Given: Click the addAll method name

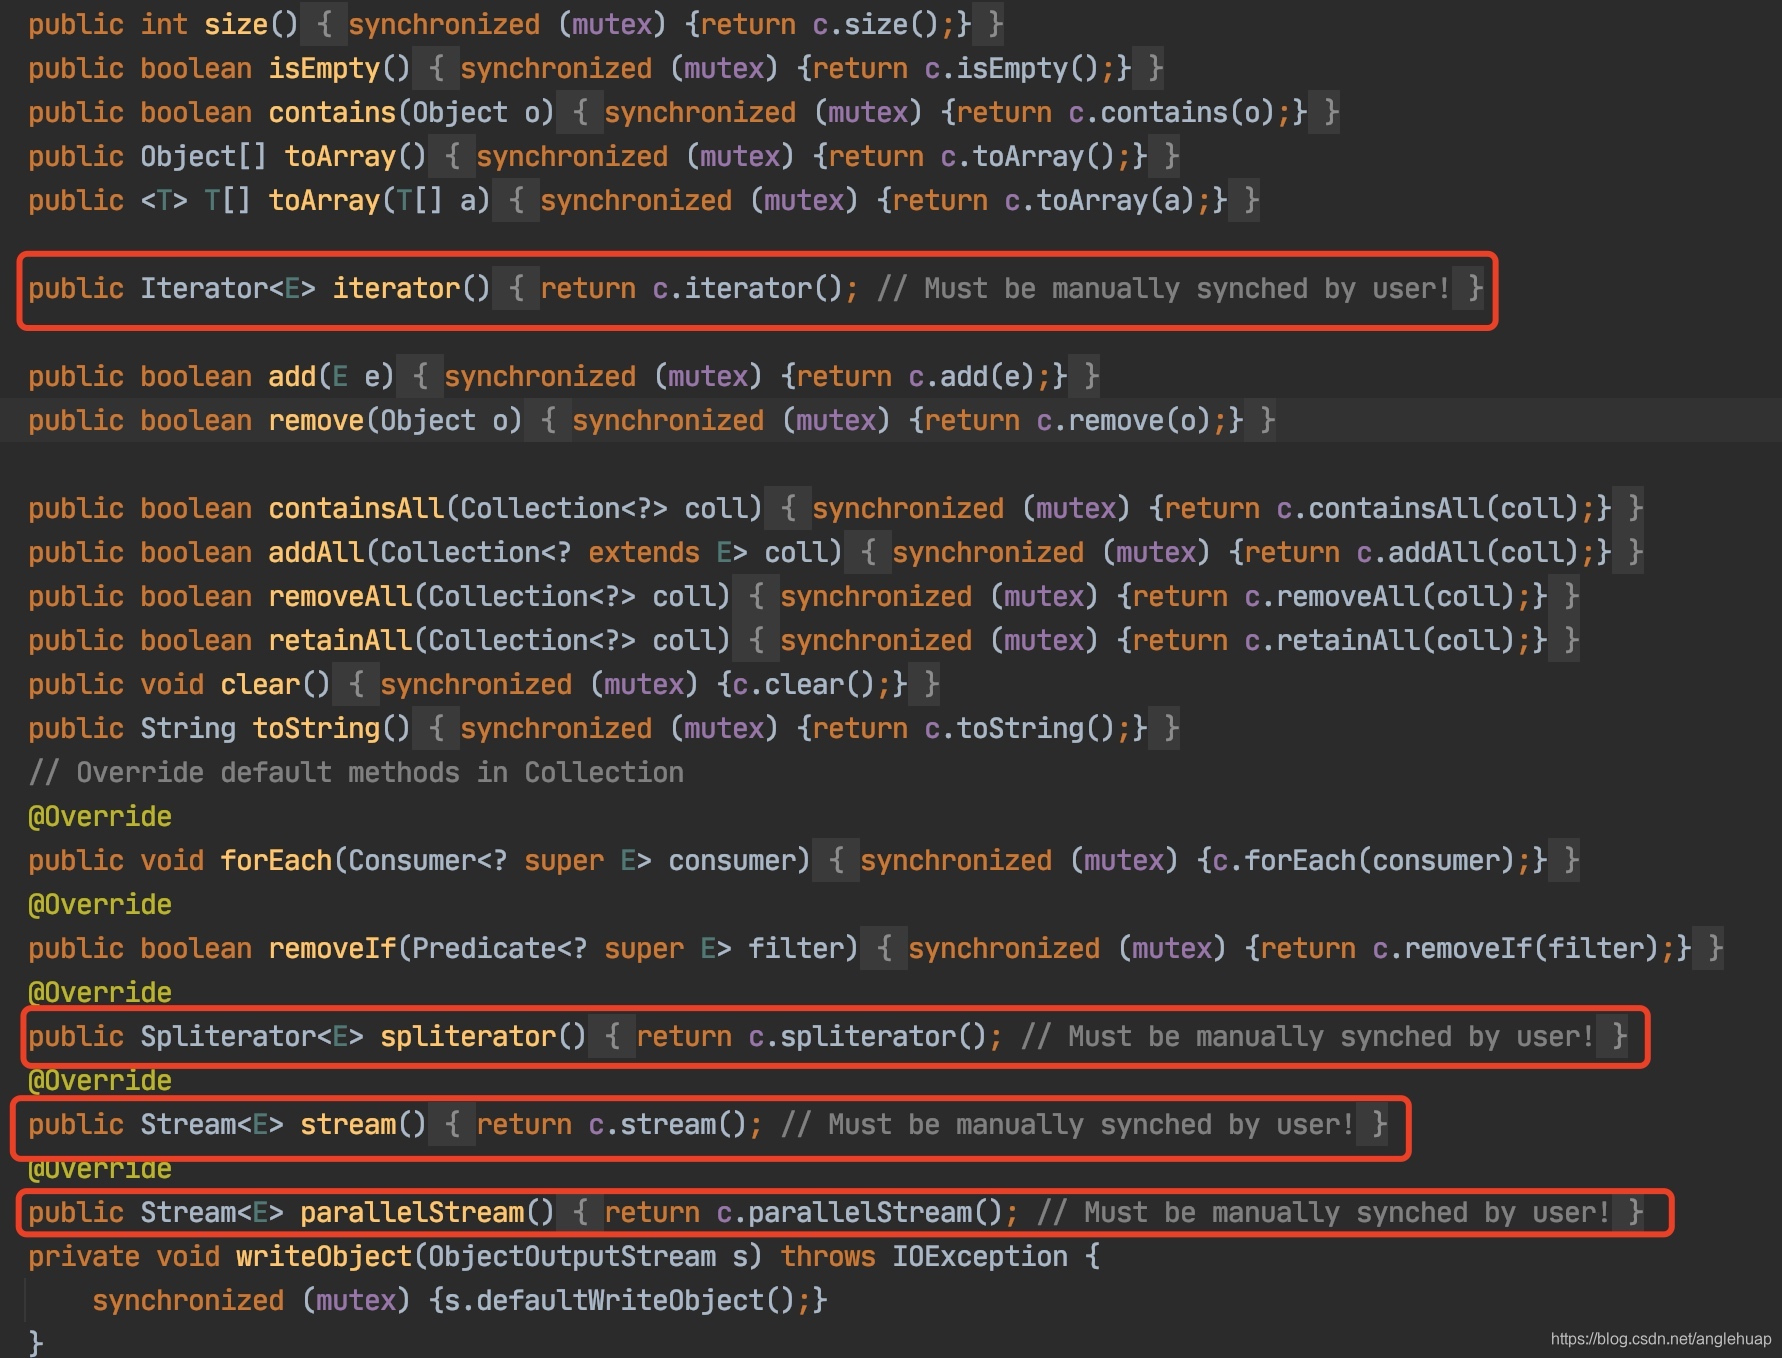Looking at the screenshot, I should click(316, 552).
